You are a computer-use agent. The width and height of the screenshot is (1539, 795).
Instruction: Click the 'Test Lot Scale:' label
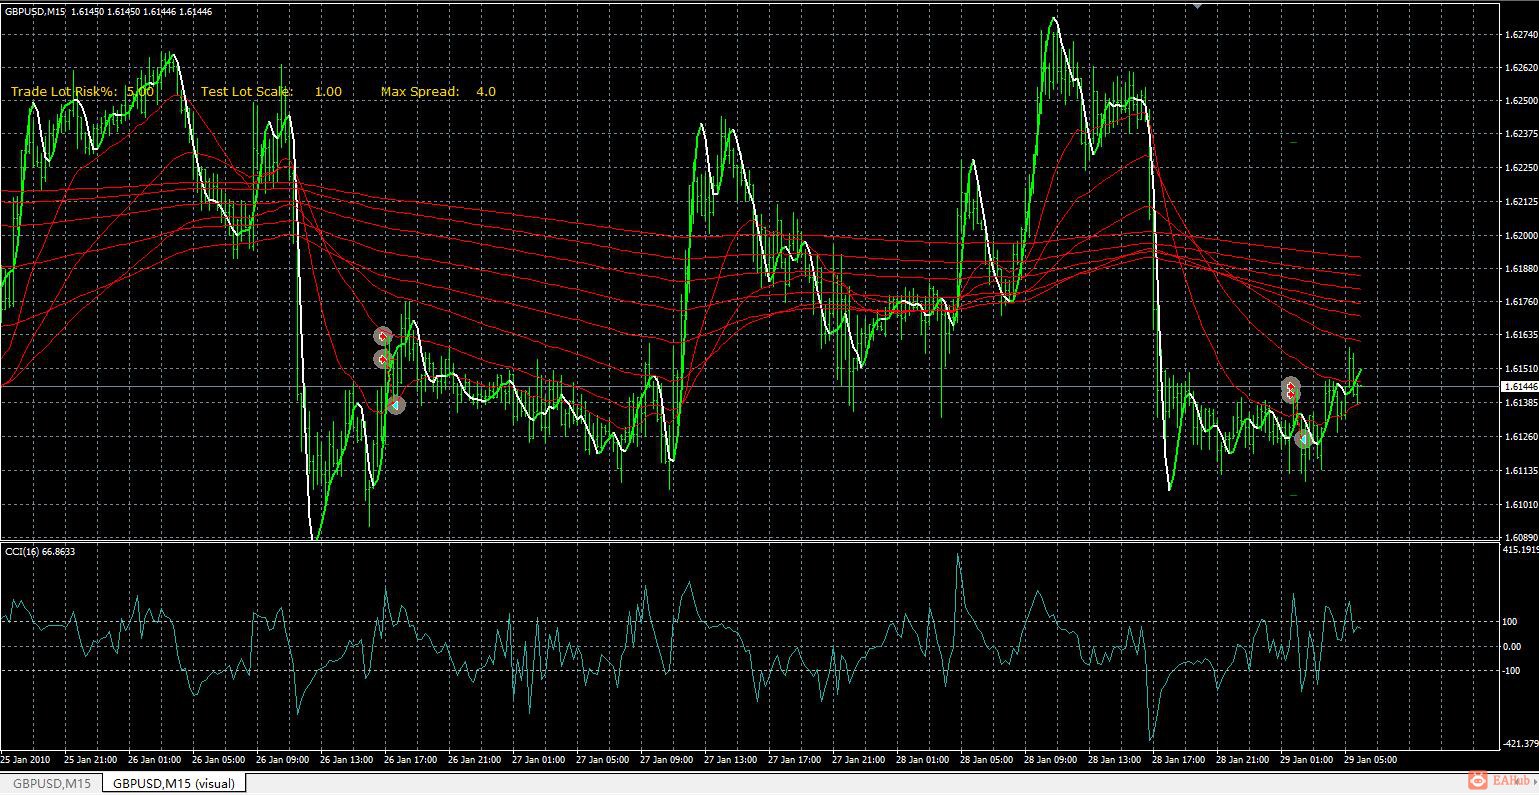tap(247, 91)
